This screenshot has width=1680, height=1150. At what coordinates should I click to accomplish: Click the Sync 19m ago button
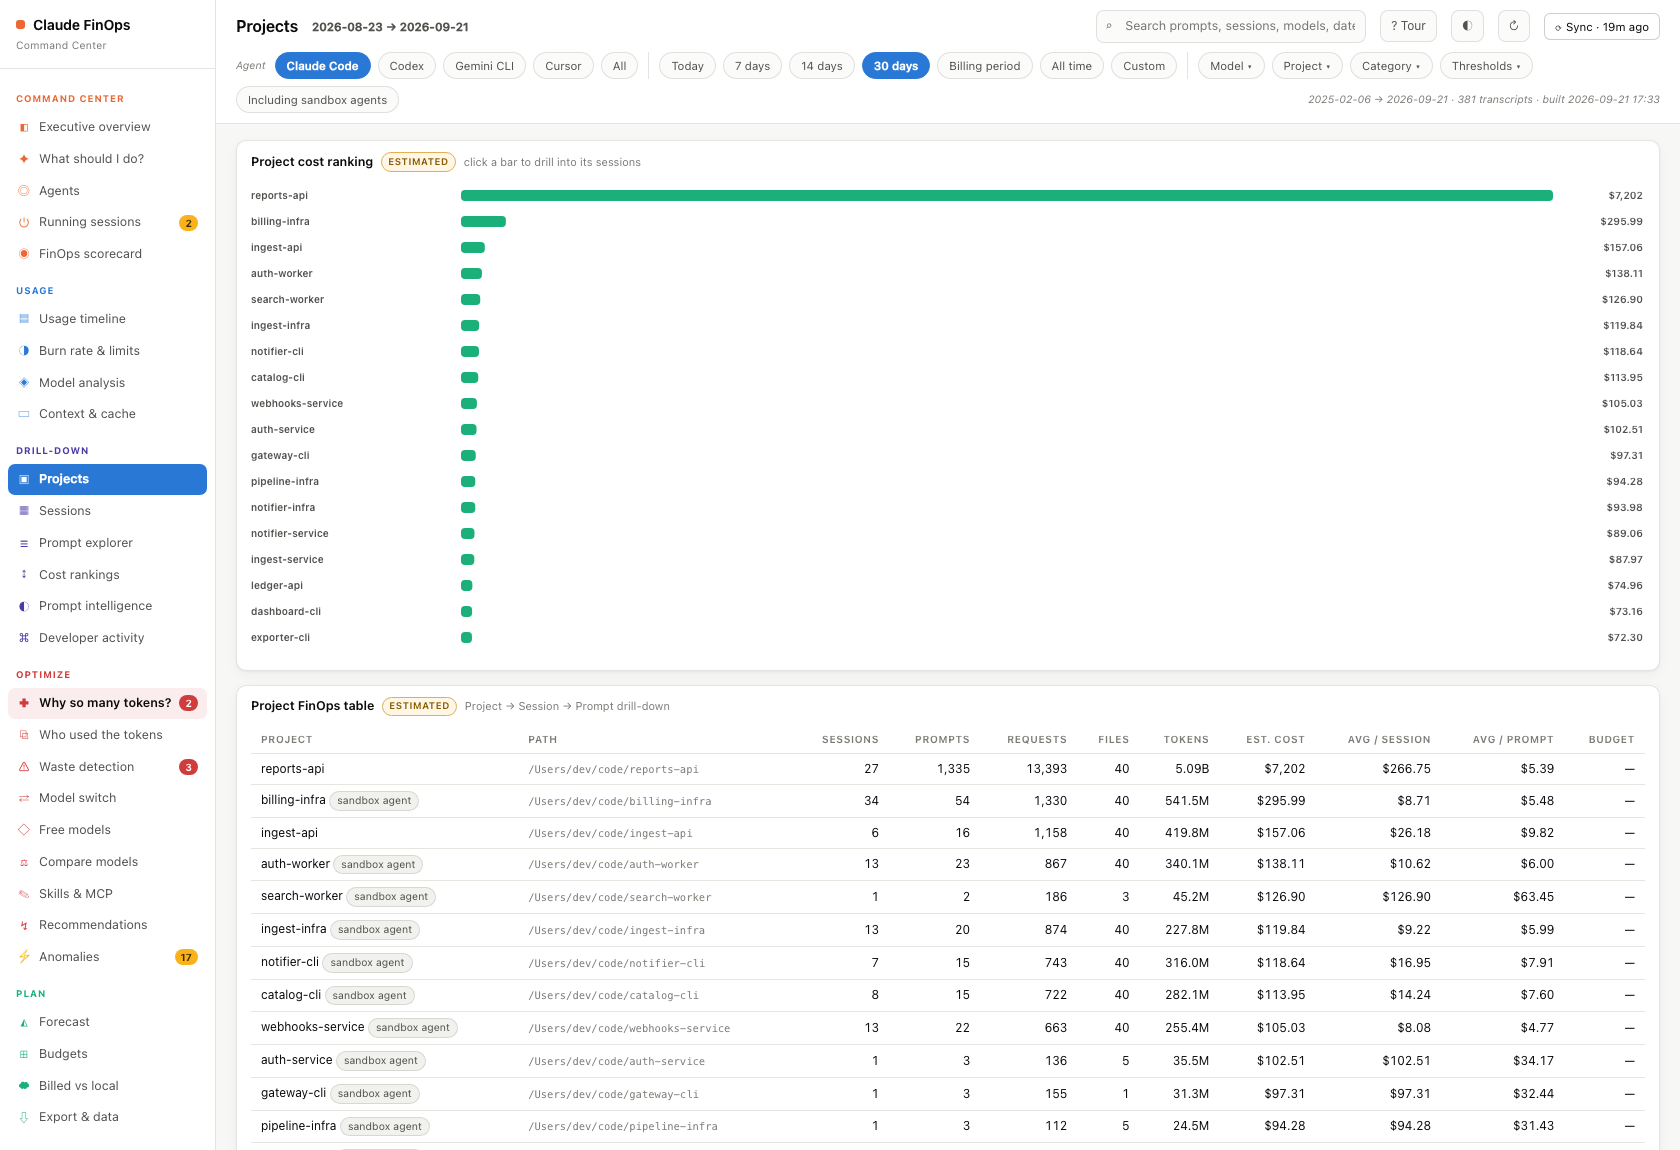click(1602, 27)
